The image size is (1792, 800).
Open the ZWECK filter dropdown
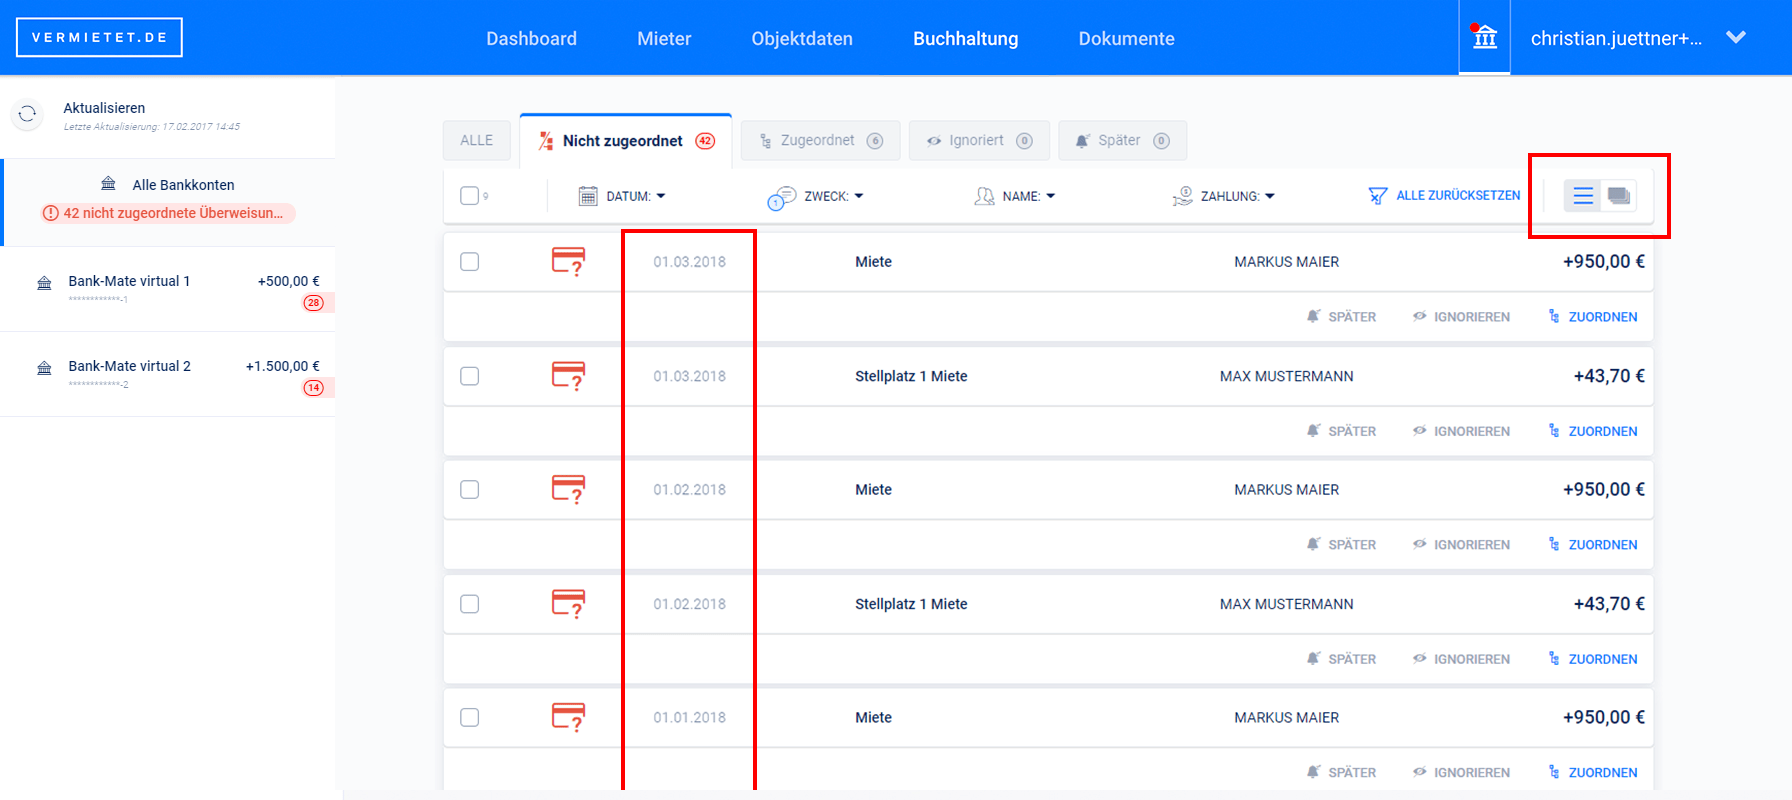point(833,196)
